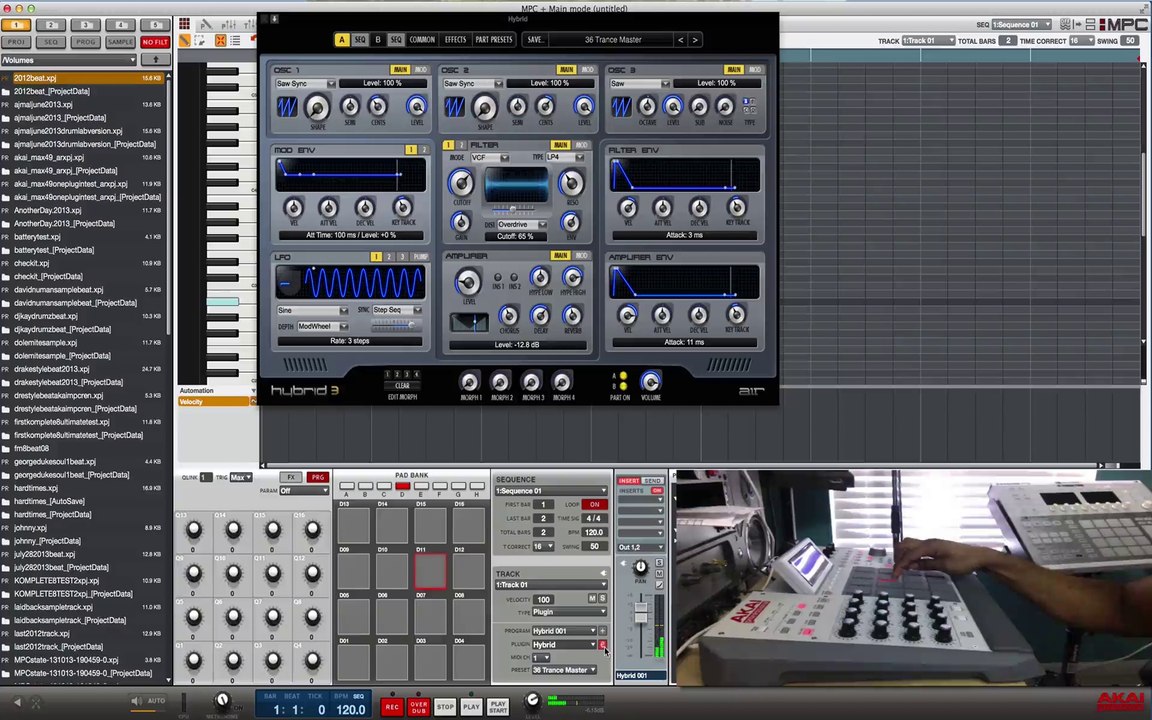1152x720 pixels.
Task: Mute the Hybrid 001 channel strip
Action: [659, 573]
